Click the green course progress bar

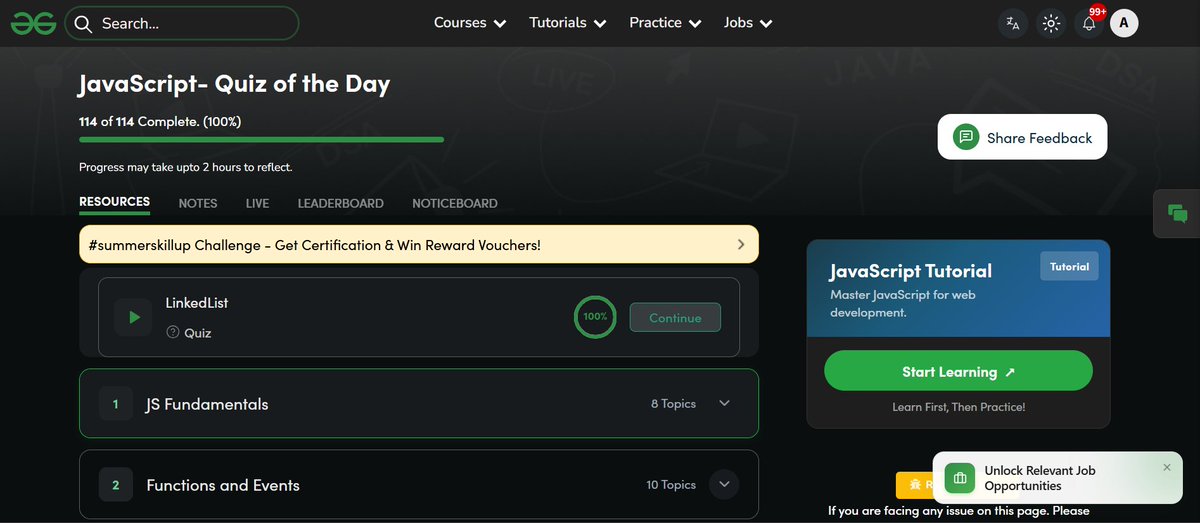[x=261, y=139]
